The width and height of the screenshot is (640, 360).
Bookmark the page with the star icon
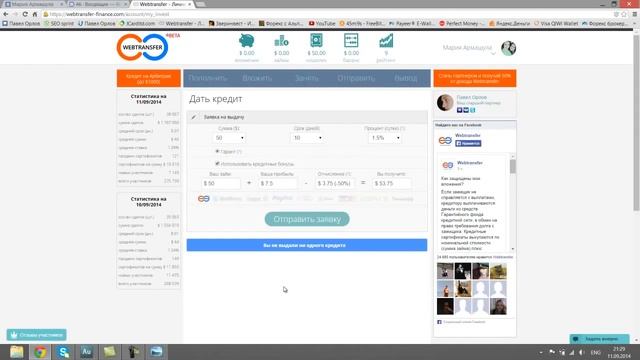tap(624, 14)
